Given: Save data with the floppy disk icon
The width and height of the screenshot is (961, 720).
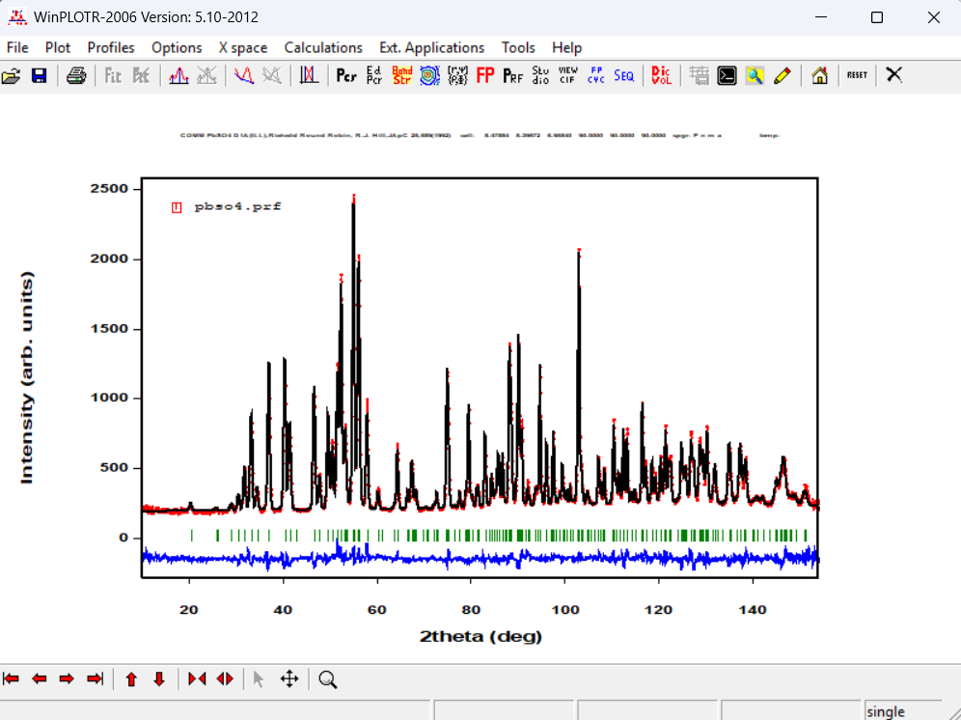Looking at the screenshot, I should click(x=39, y=76).
